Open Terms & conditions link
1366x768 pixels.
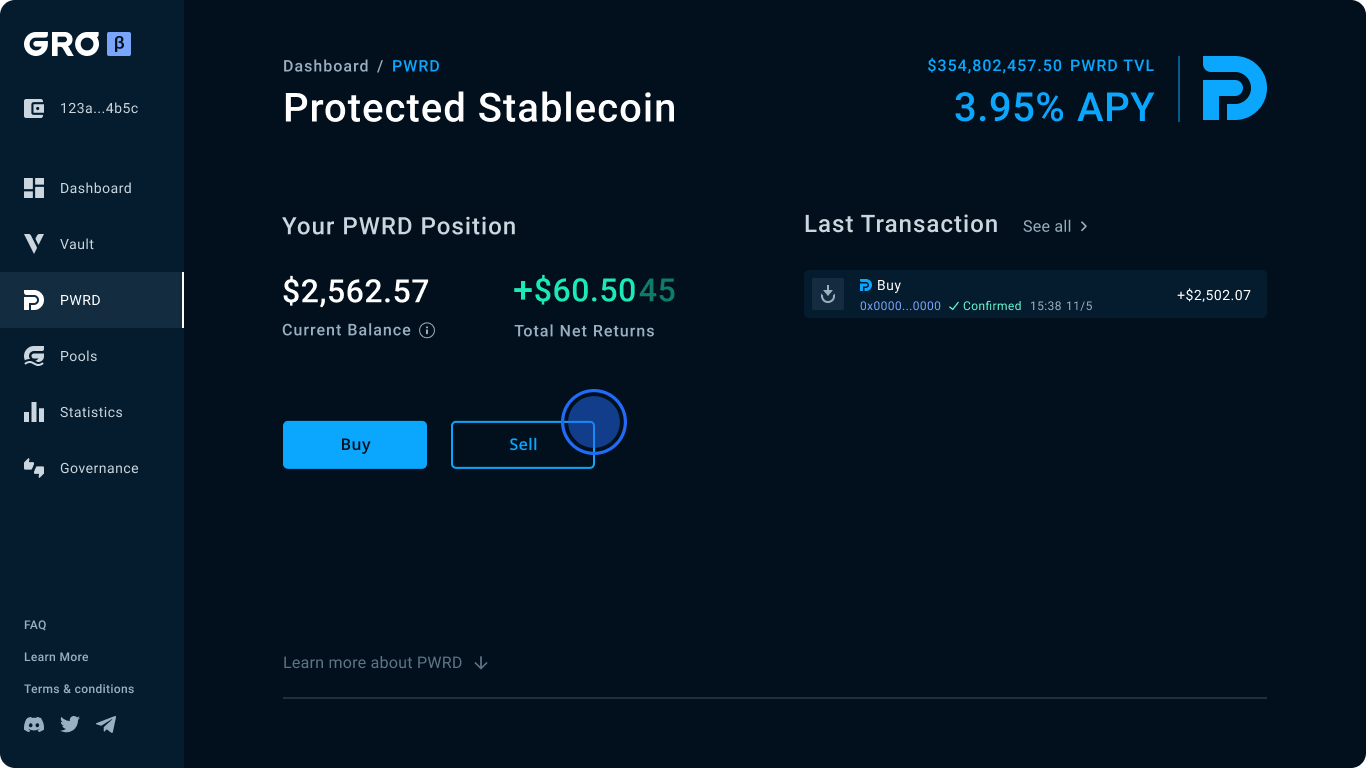click(x=79, y=689)
